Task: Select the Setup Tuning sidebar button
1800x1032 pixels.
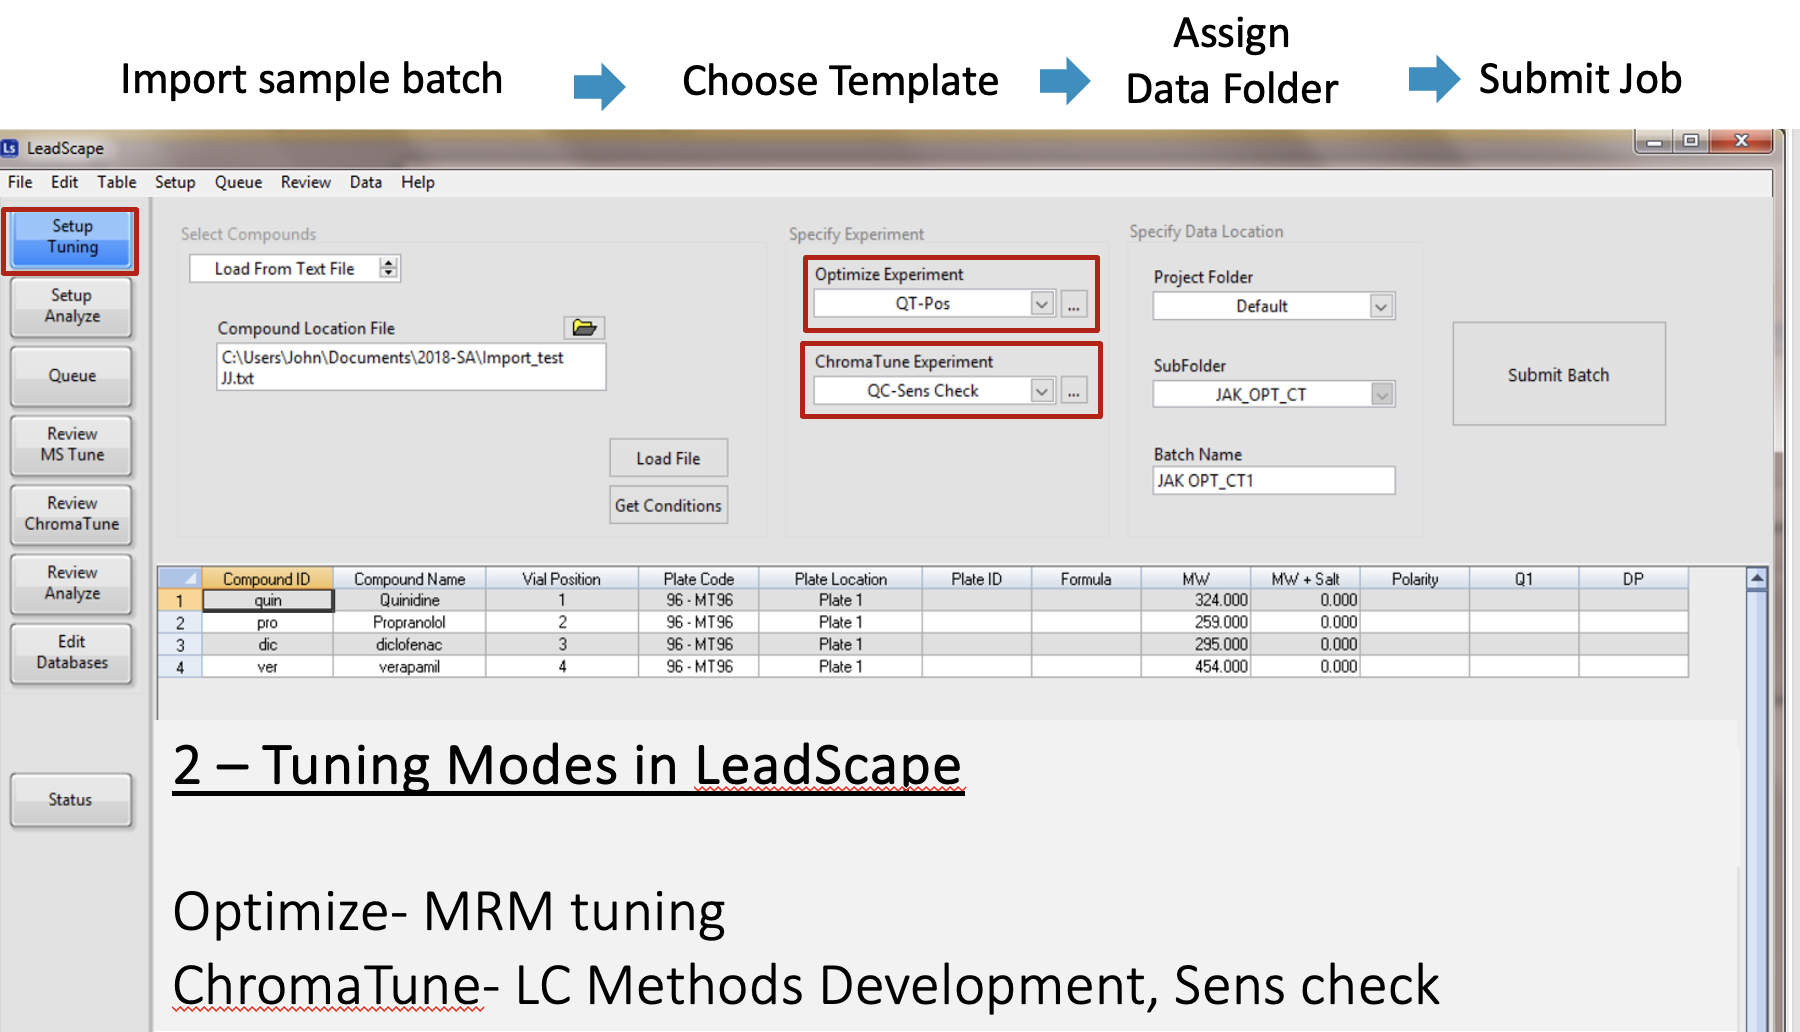Action: [x=71, y=237]
